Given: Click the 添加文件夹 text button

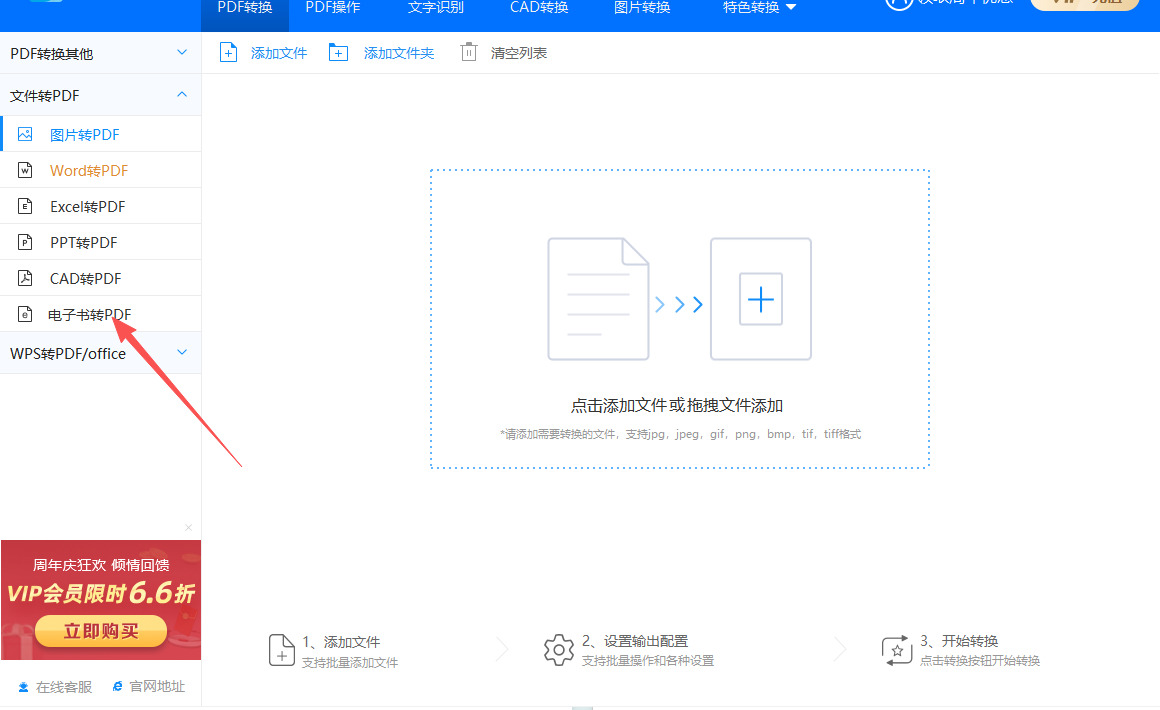Looking at the screenshot, I should (x=399, y=53).
